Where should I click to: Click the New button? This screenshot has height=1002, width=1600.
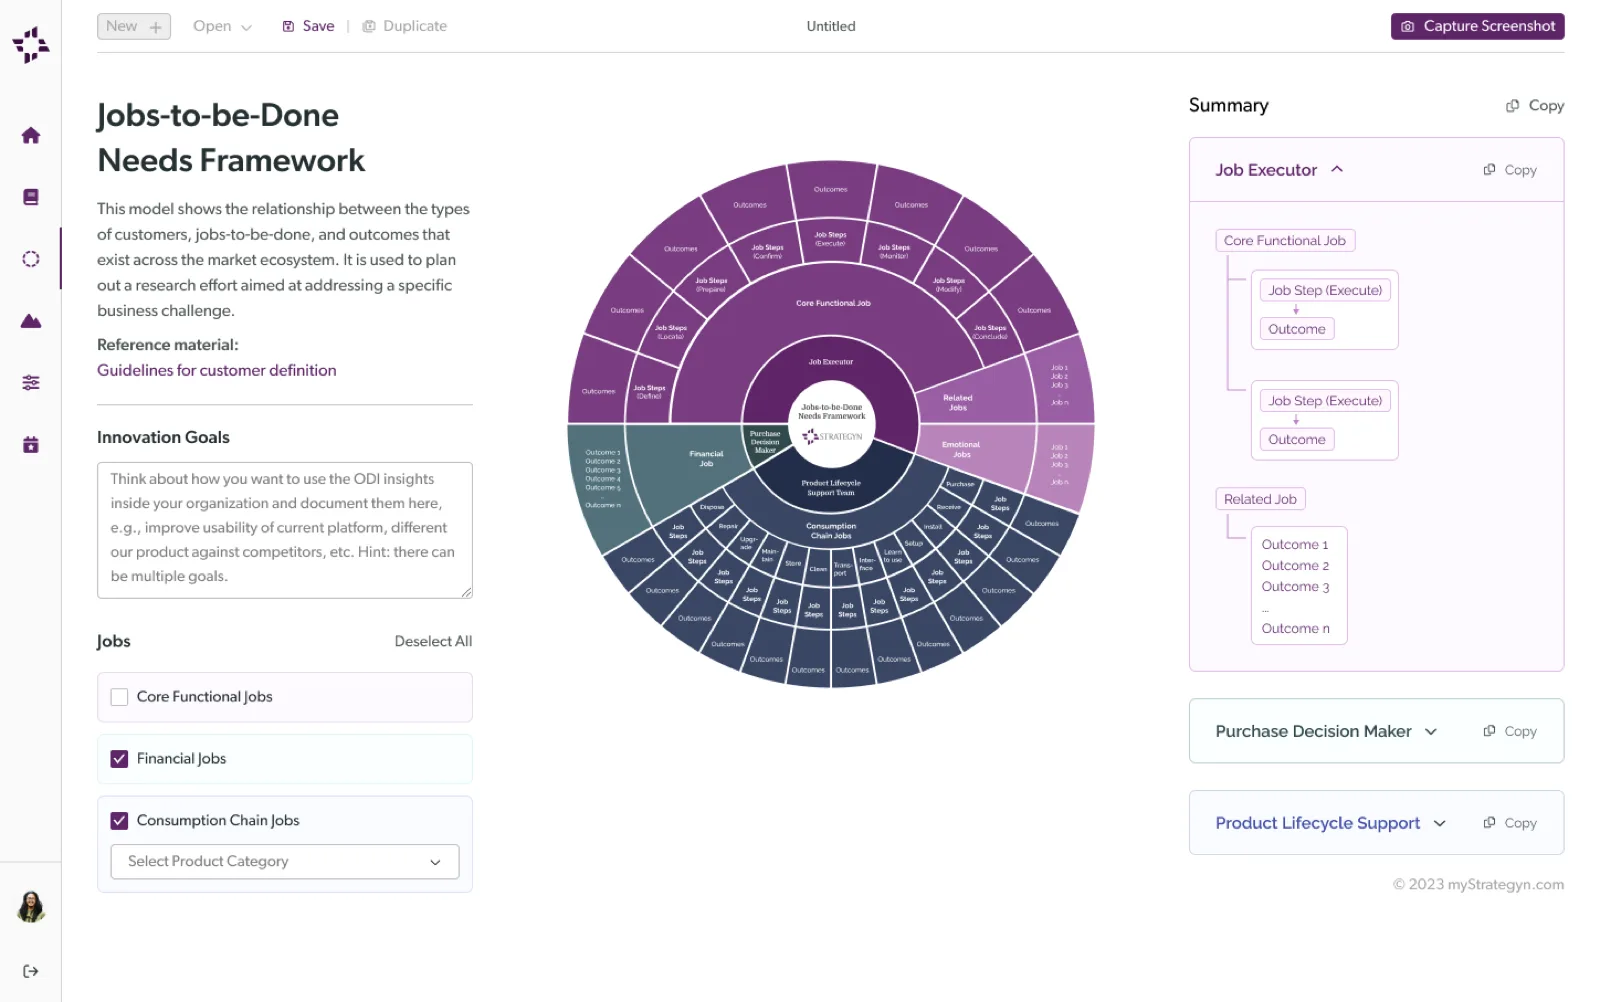pyautogui.click(x=134, y=27)
